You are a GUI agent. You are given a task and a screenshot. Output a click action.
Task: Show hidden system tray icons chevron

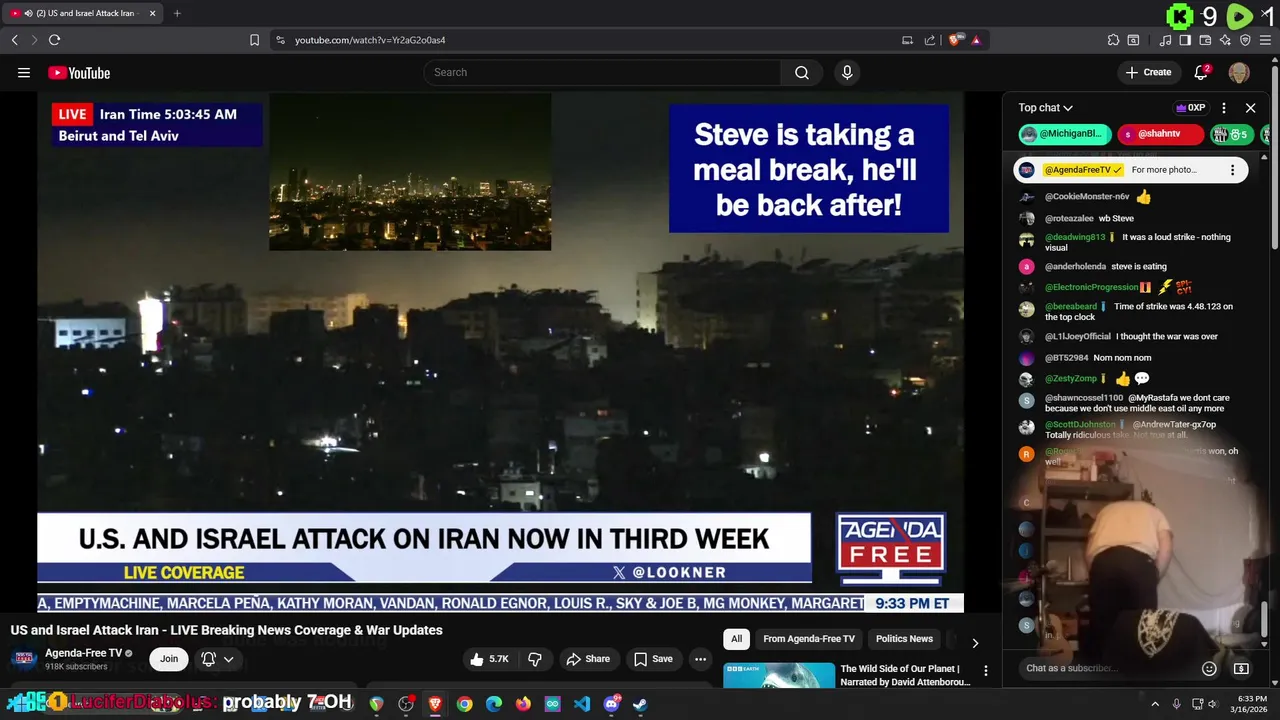click(x=1155, y=704)
